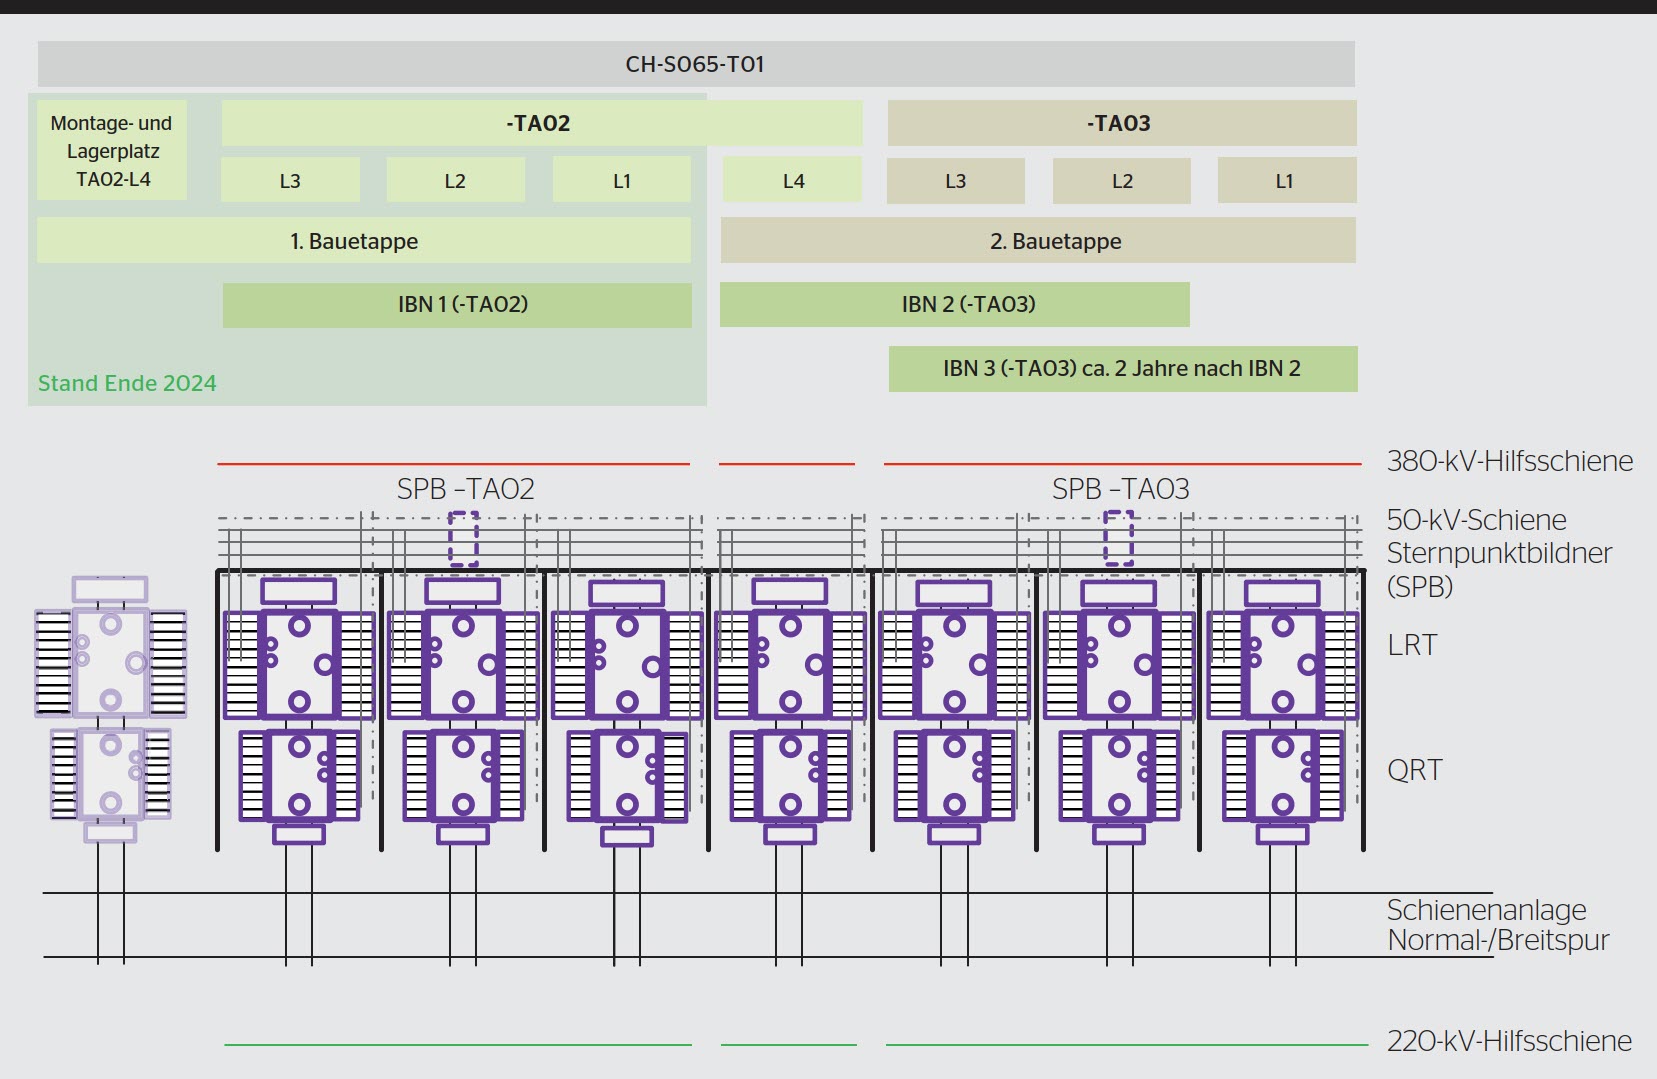Click the Montage- und Lagerplatz TA02-L4 box
Viewport: 1657px width, 1079px height.
click(x=112, y=151)
